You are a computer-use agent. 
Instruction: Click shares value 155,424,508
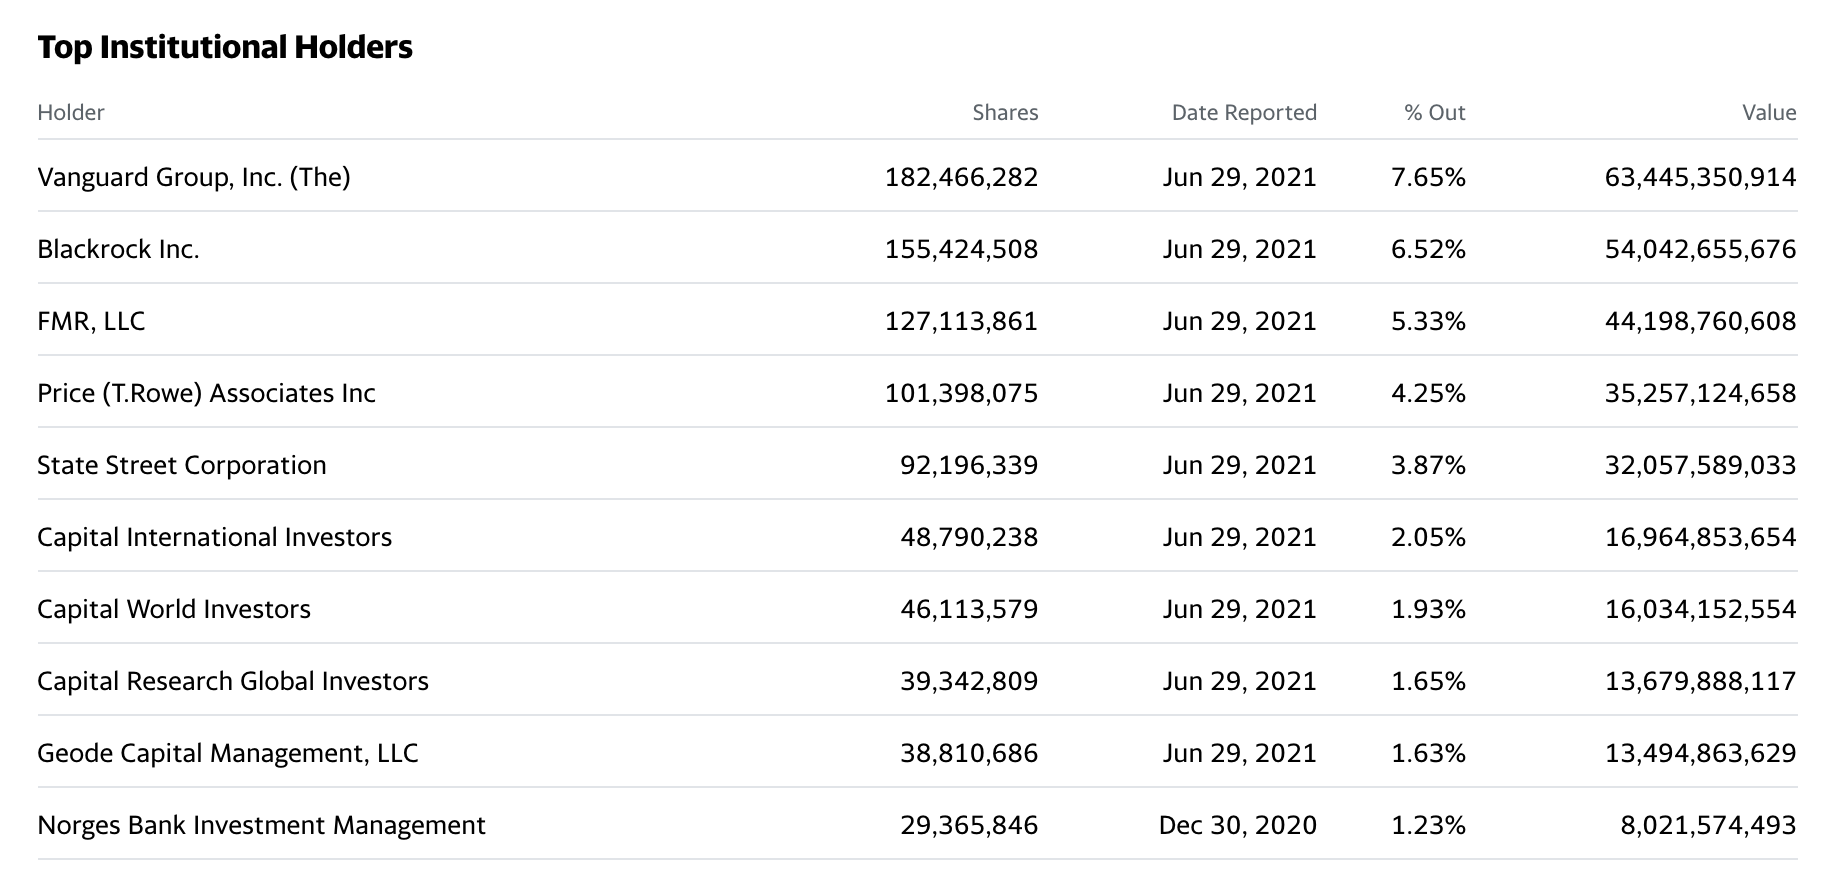pos(961,249)
